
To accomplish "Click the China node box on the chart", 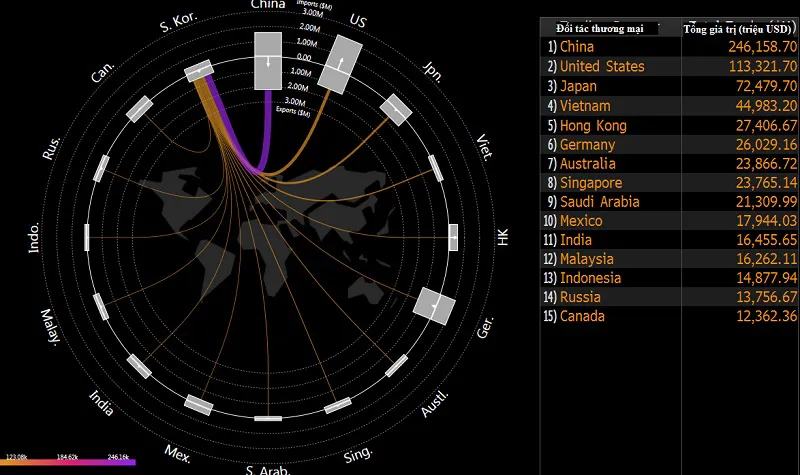I will (268, 61).
